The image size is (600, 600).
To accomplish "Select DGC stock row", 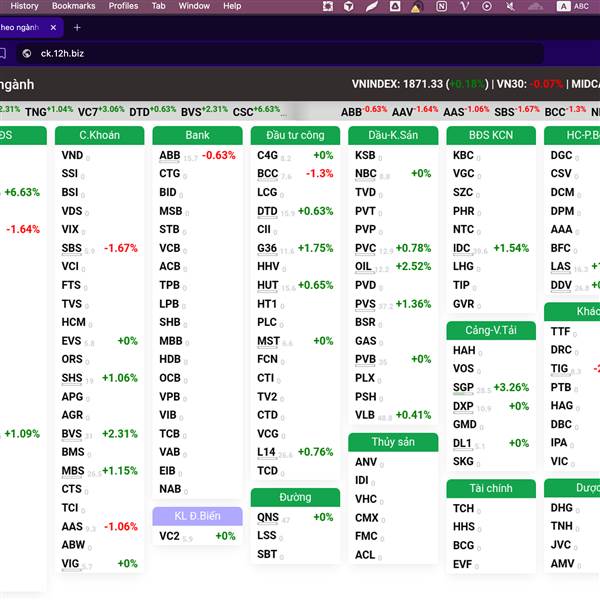I will click(x=574, y=155).
